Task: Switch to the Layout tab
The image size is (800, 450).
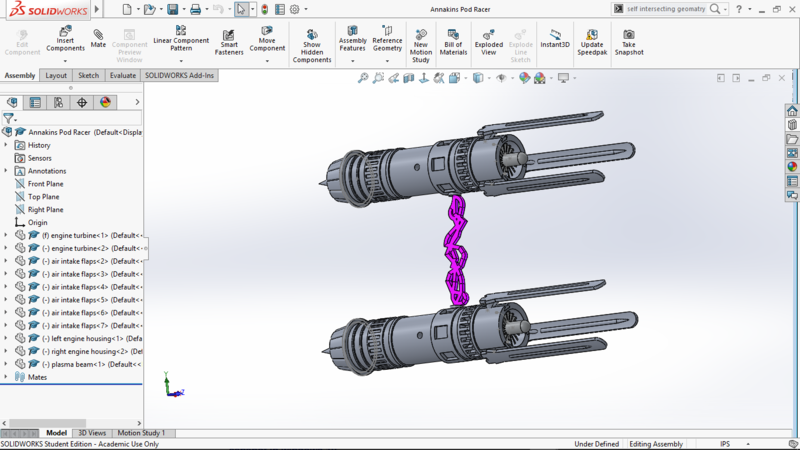Action: click(56, 76)
